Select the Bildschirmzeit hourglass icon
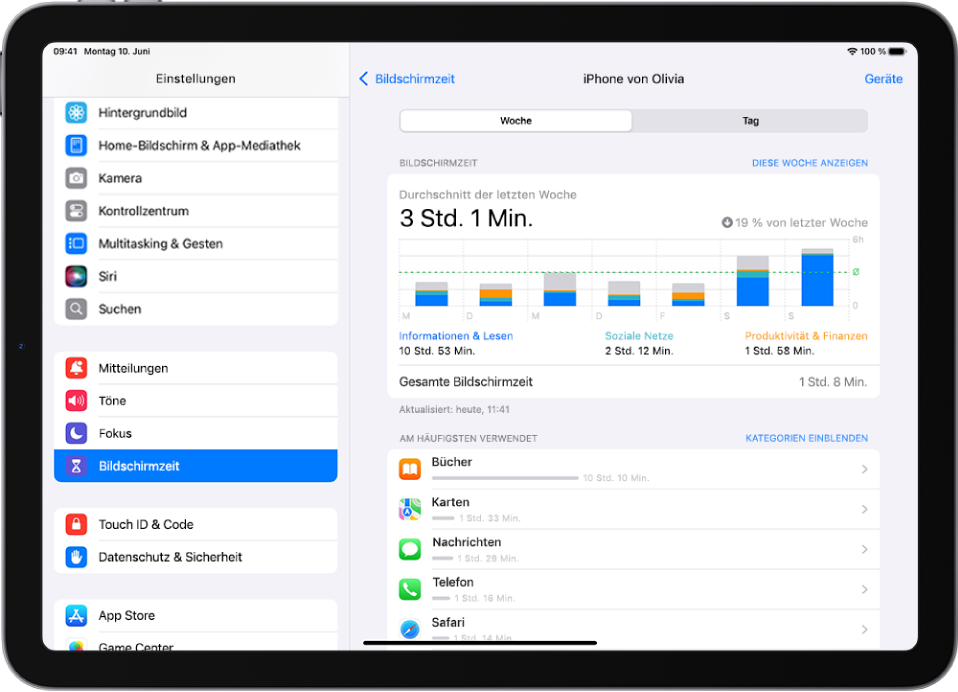Viewport: 958px width, 692px height. [76, 466]
